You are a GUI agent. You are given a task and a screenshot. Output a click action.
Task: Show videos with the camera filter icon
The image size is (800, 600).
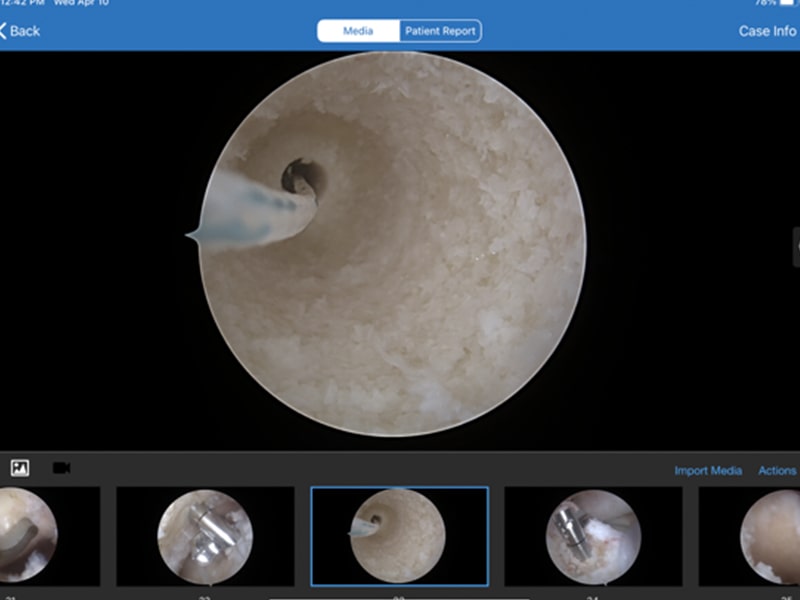[x=62, y=468]
